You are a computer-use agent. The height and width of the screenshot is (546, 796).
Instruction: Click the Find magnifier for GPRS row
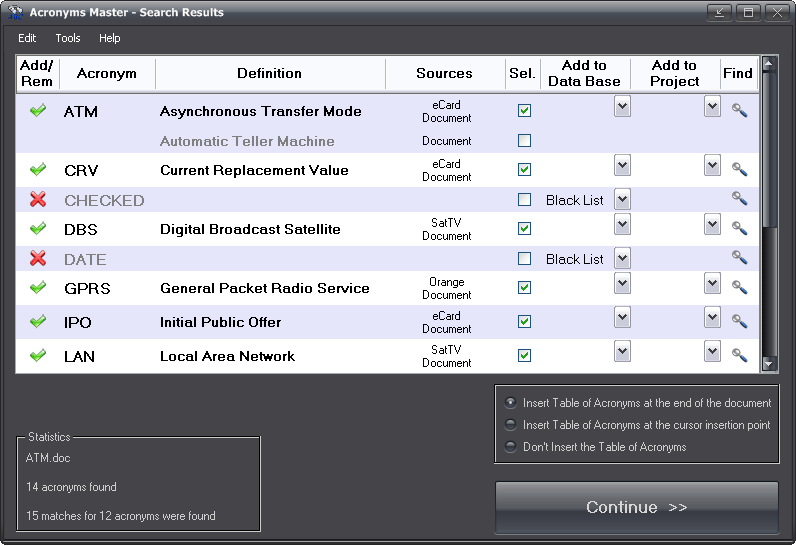(x=739, y=287)
